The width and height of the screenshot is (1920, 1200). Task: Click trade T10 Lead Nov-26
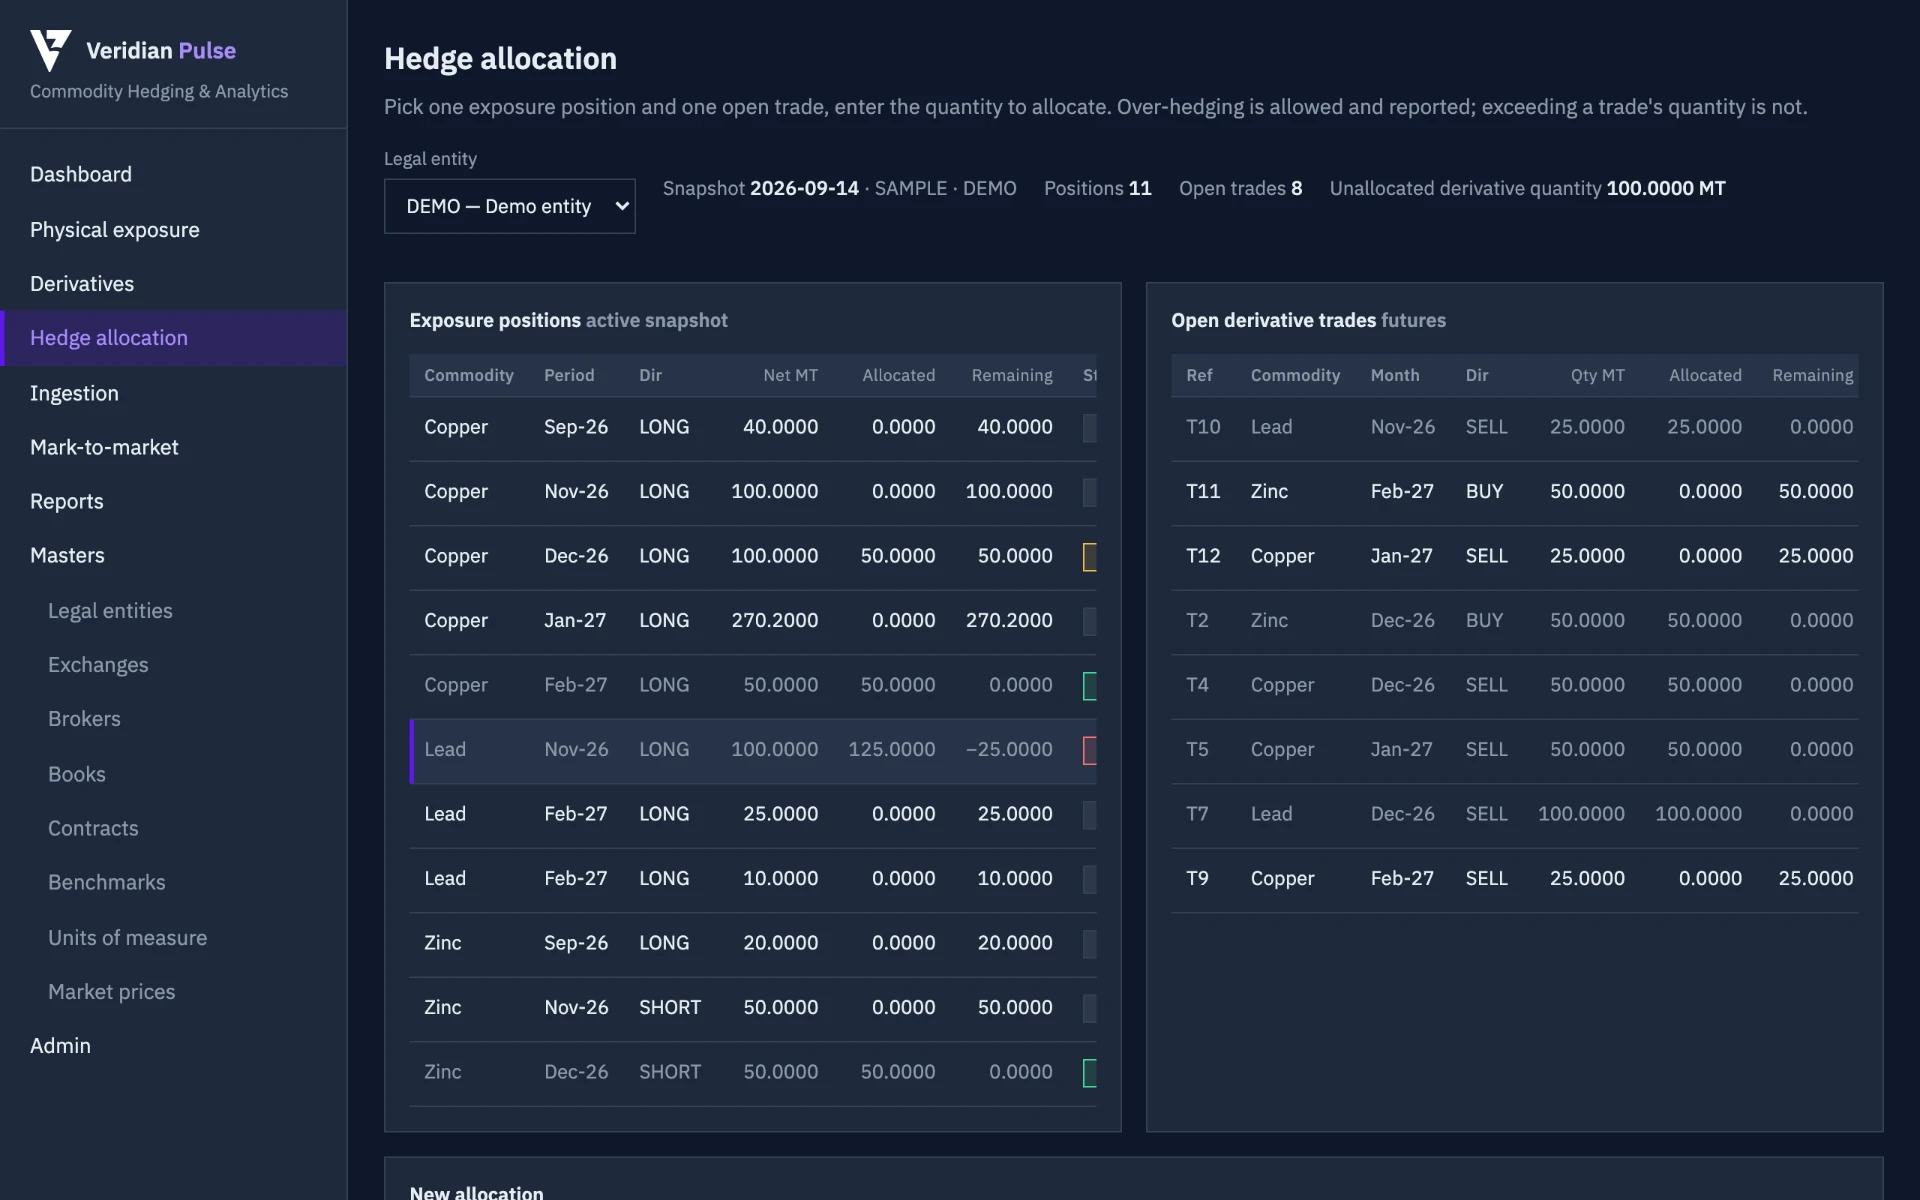point(1514,428)
